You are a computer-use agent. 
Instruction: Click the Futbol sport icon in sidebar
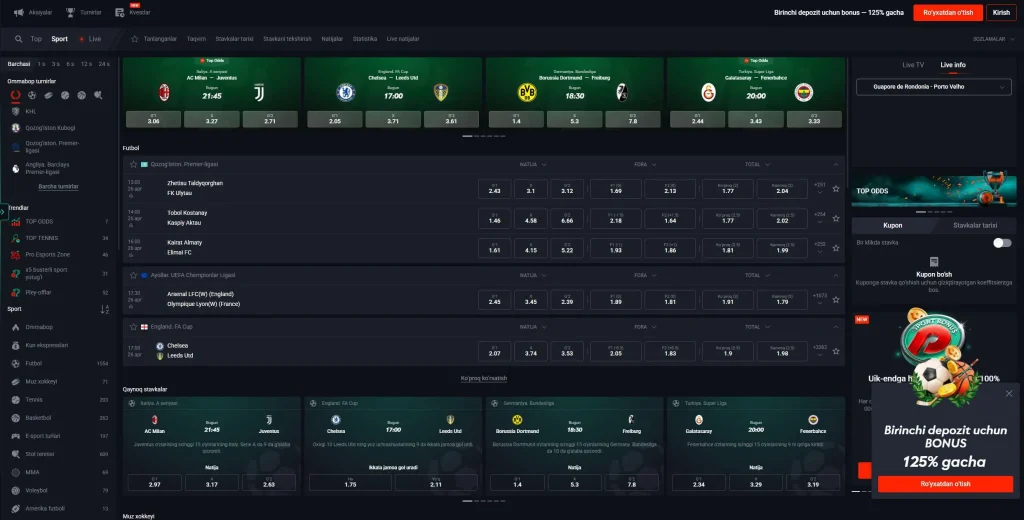[16, 363]
